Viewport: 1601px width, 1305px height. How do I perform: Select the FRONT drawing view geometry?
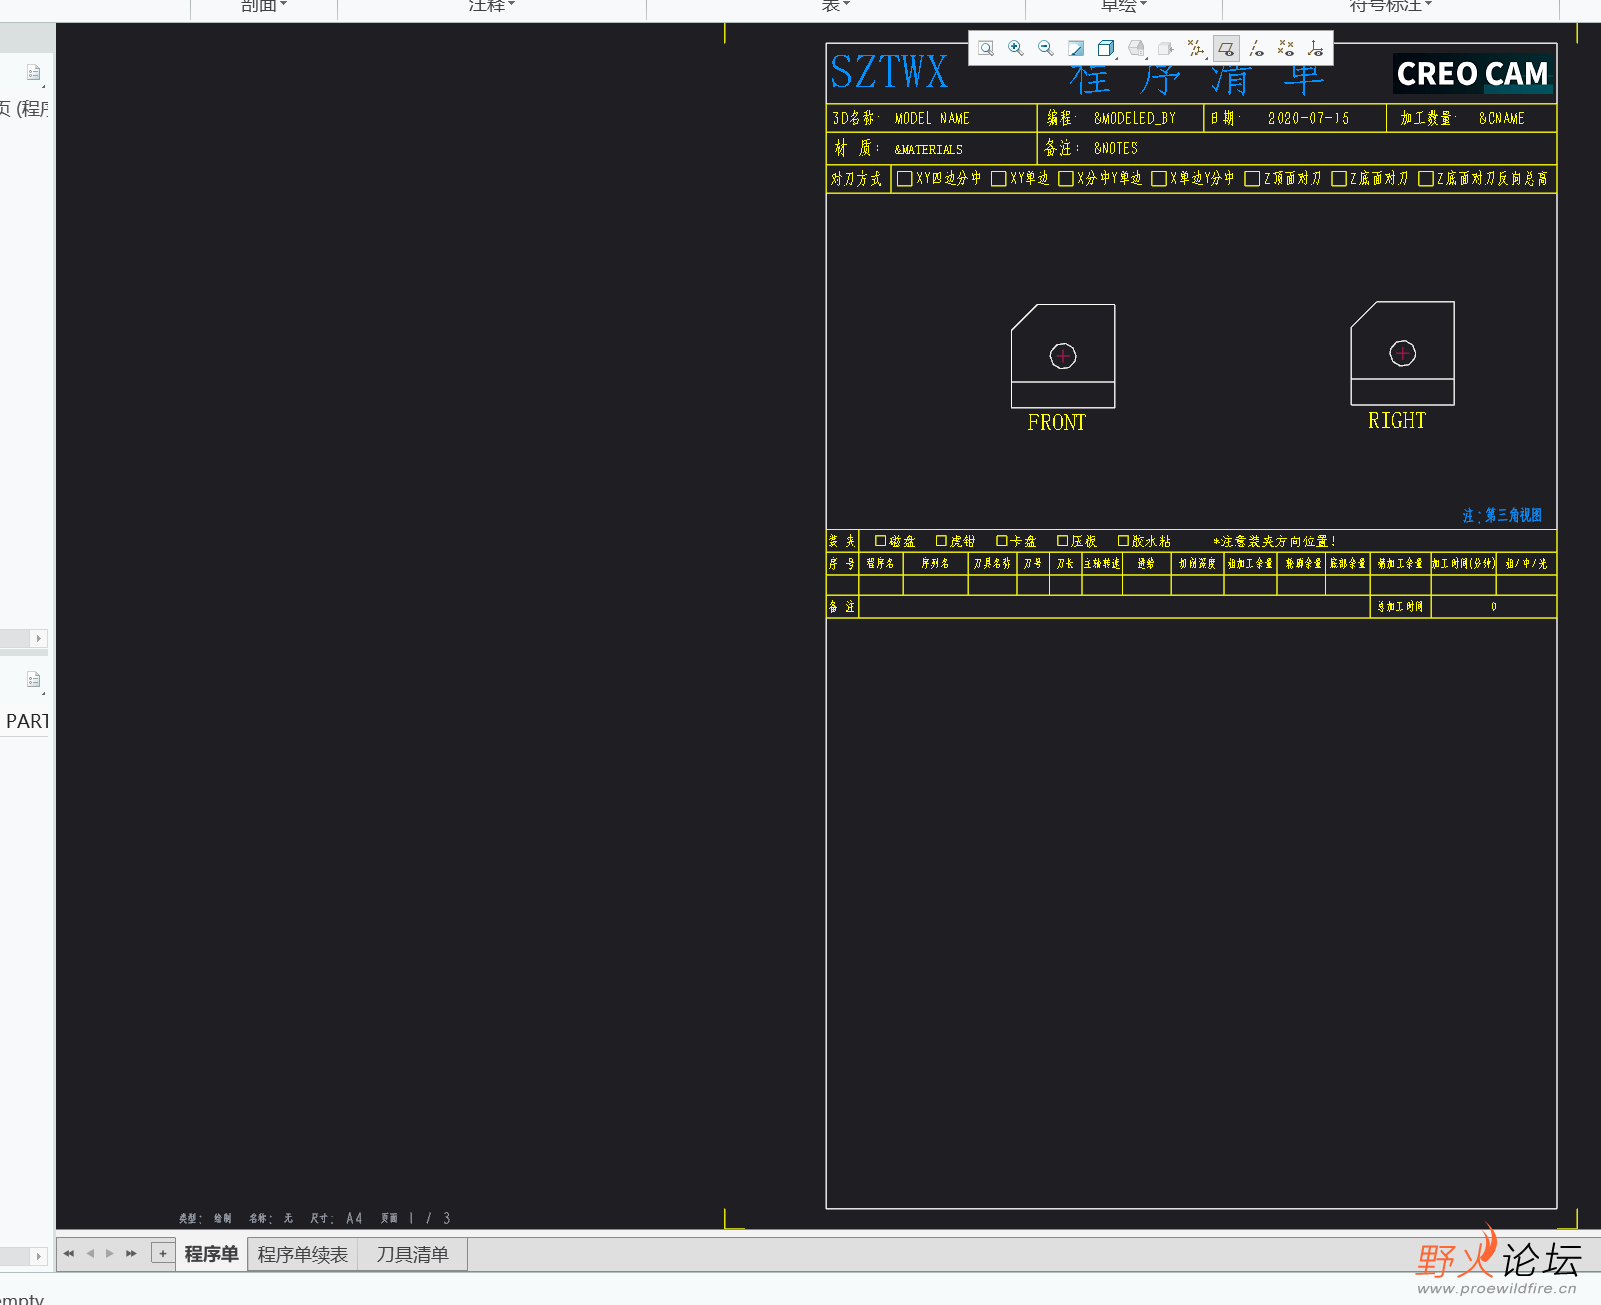pos(1063,356)
